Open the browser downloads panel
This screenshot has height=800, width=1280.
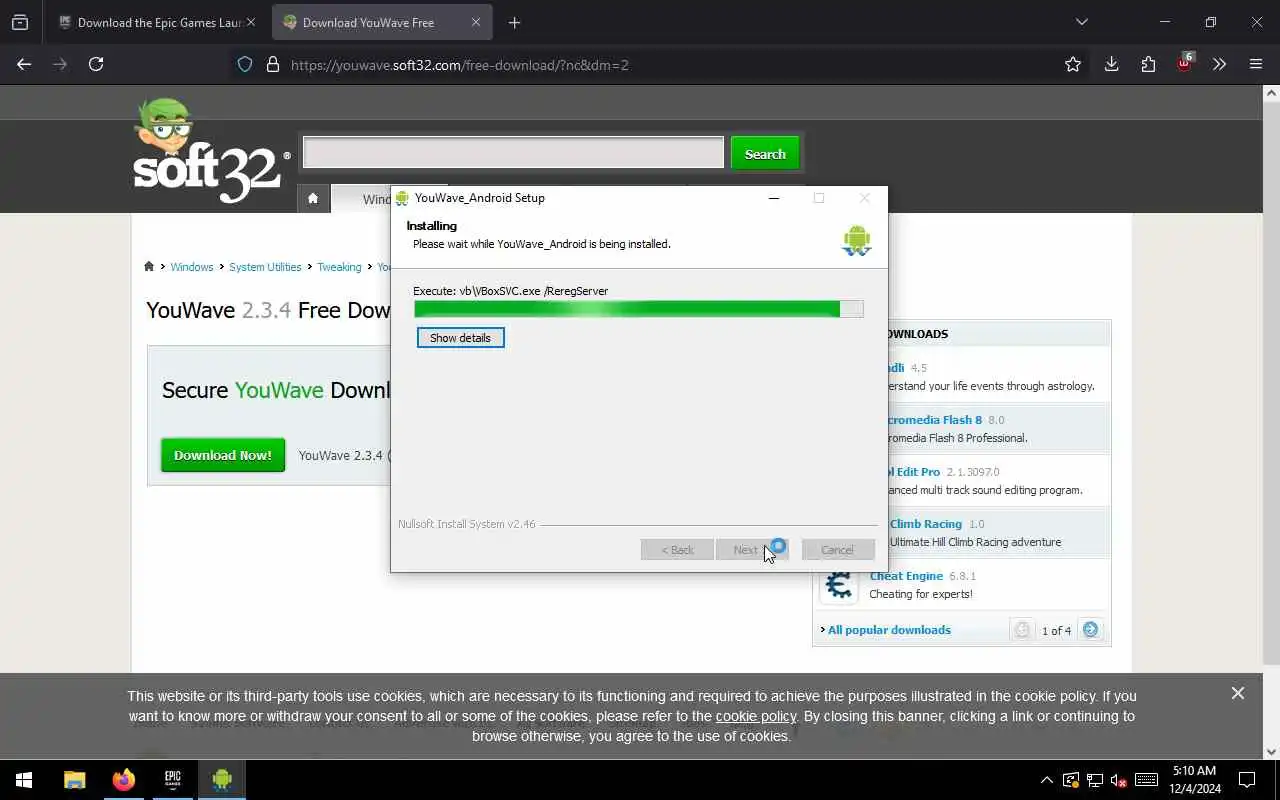click(1111, 64)
